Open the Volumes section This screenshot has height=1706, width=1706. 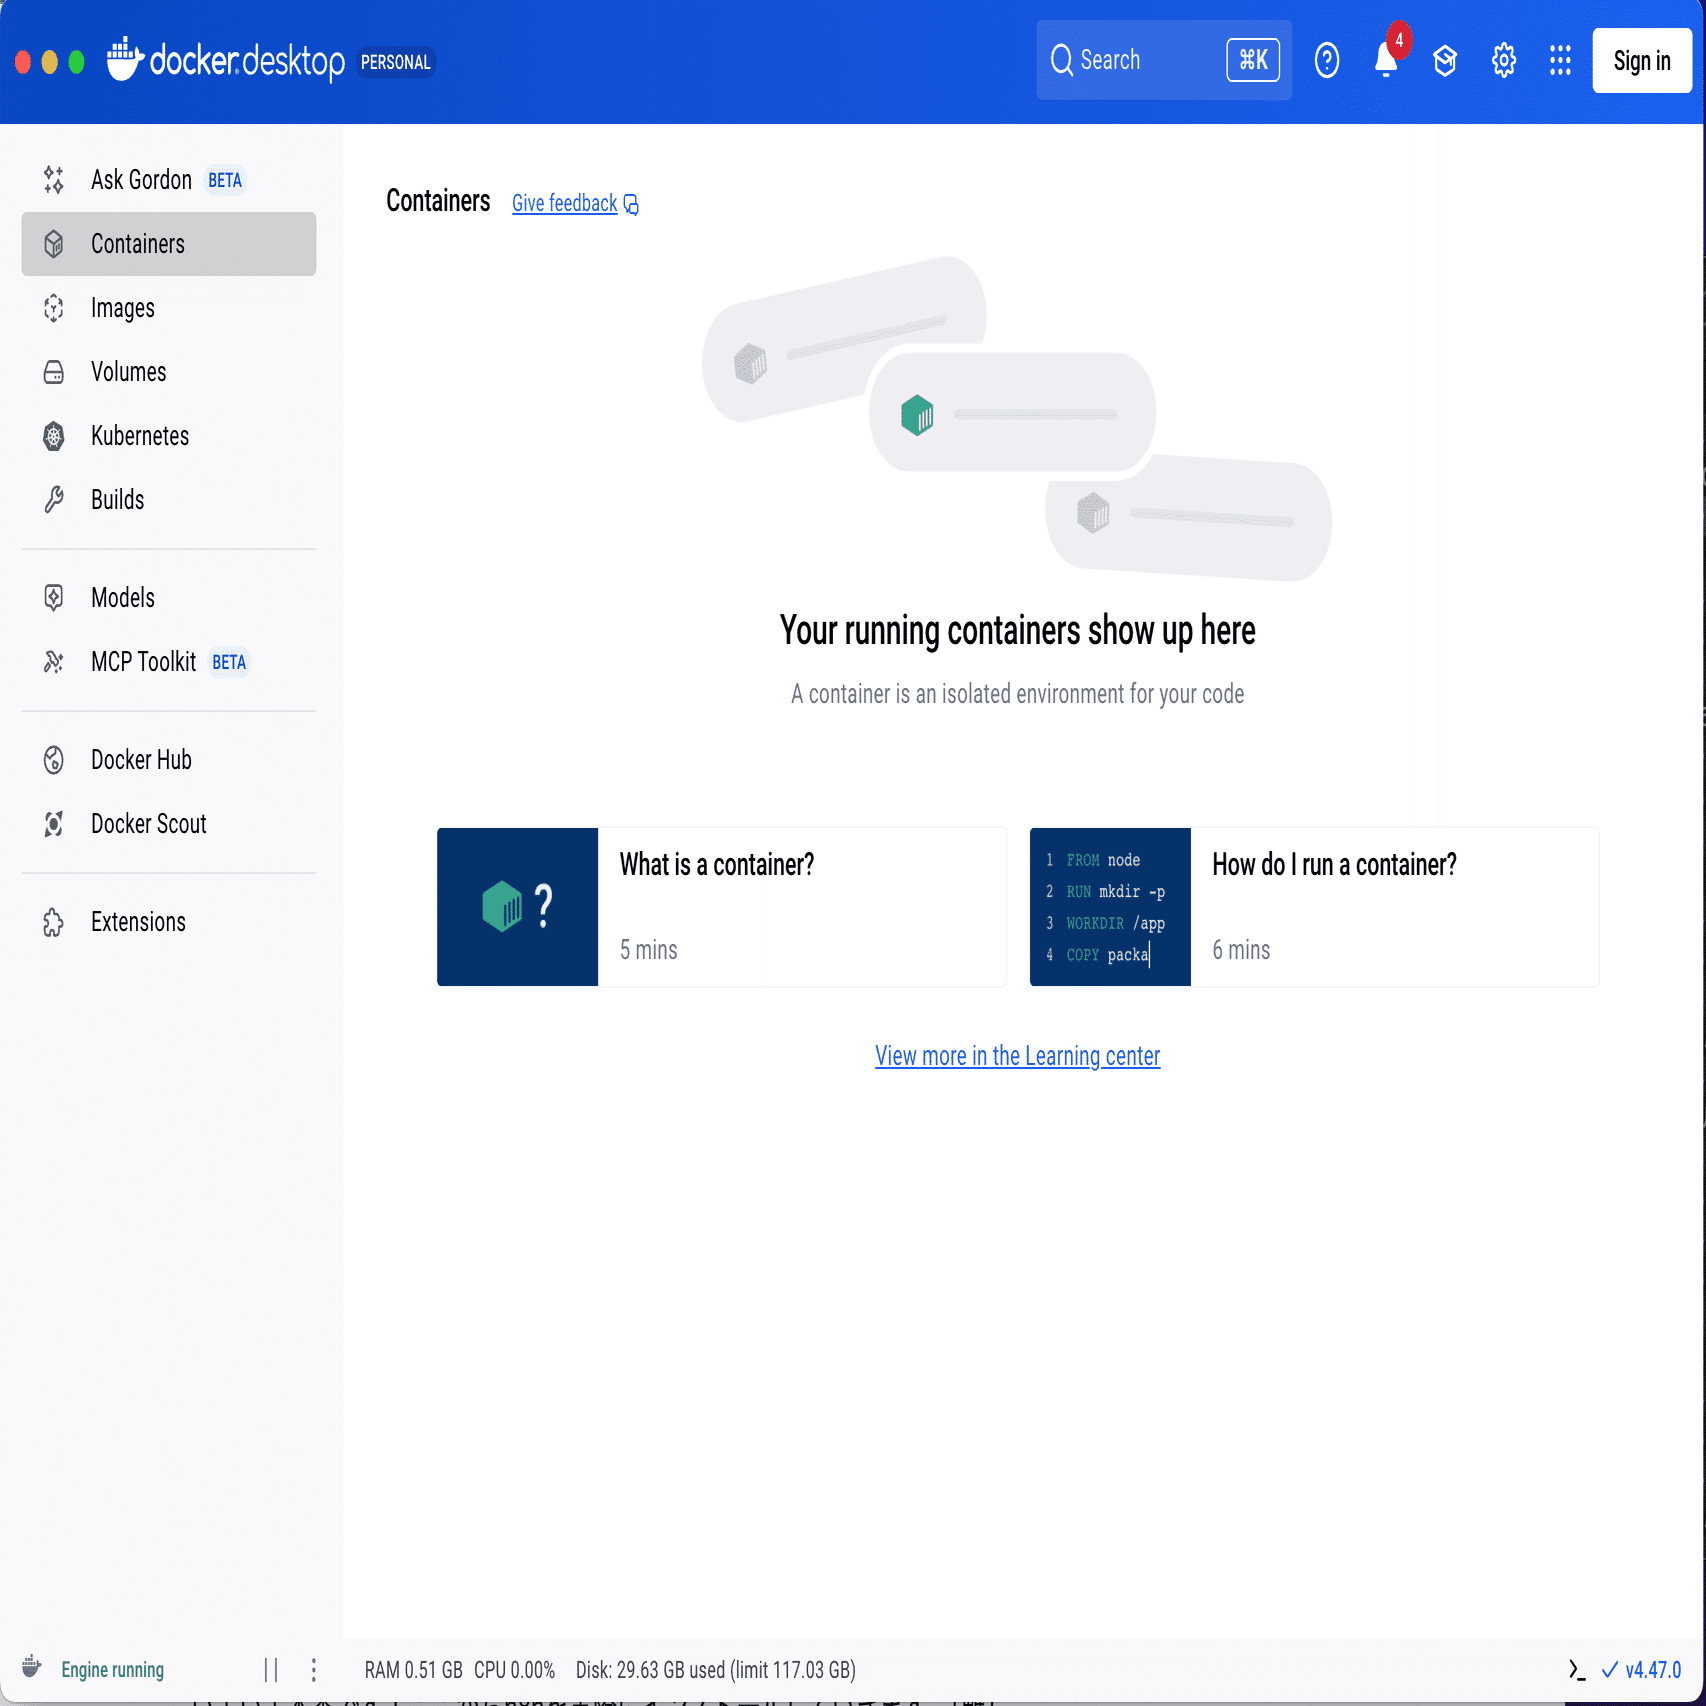(x=169, y=372)
